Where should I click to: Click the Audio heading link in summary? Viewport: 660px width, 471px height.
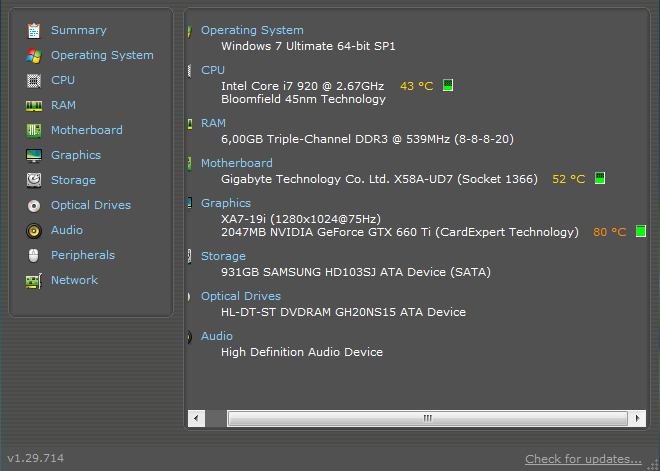(217, 336)
